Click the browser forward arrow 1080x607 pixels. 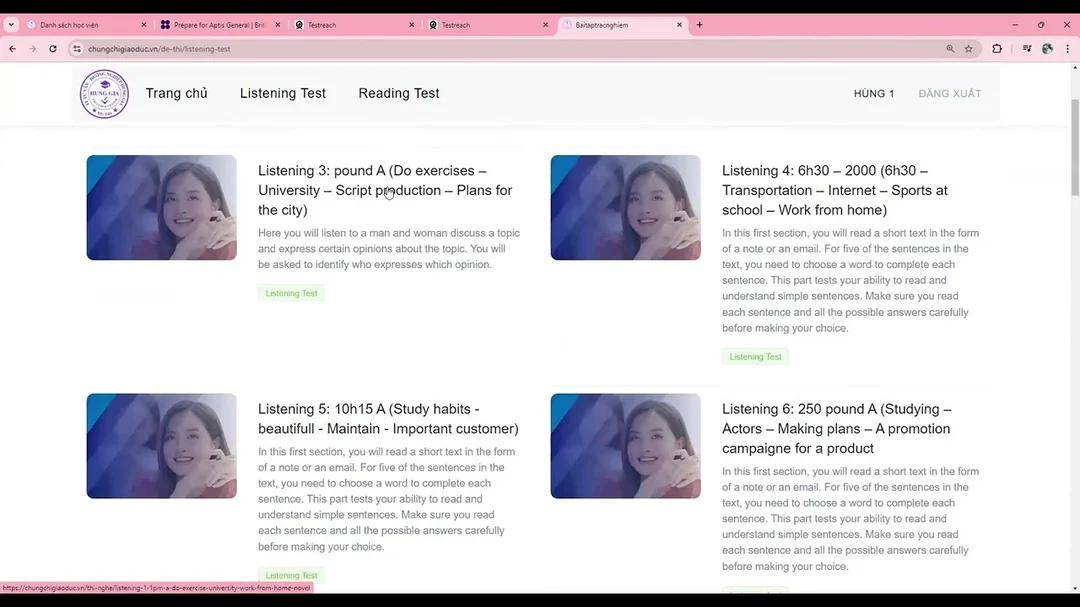point(32,49)
